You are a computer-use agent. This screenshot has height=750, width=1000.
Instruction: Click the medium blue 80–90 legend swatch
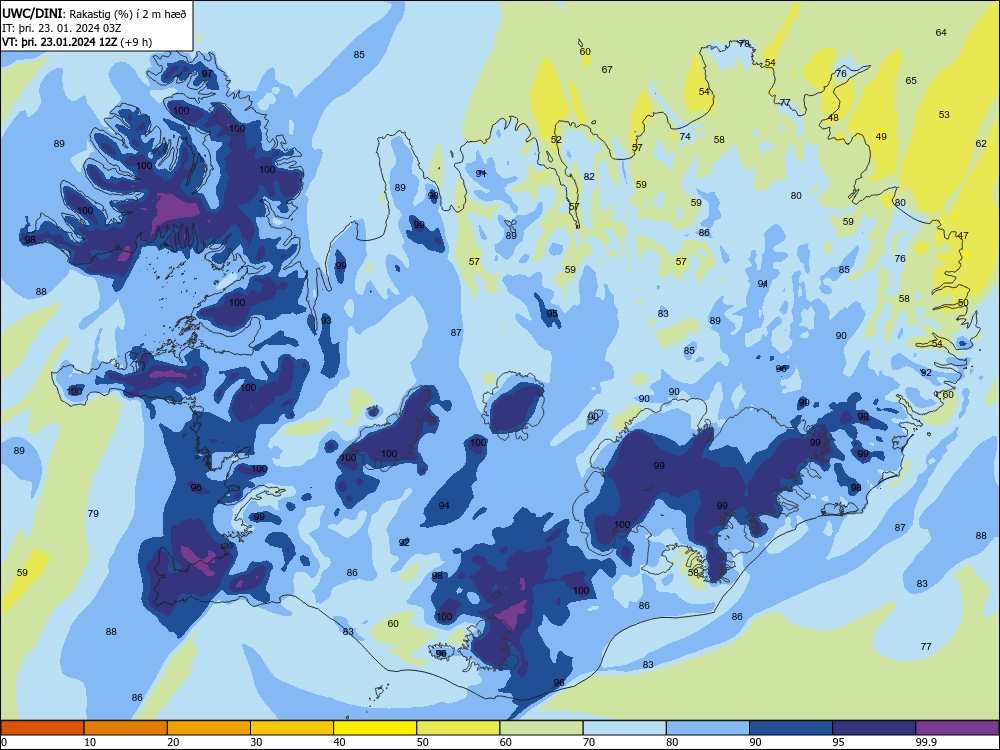click(x=708, y=728)
